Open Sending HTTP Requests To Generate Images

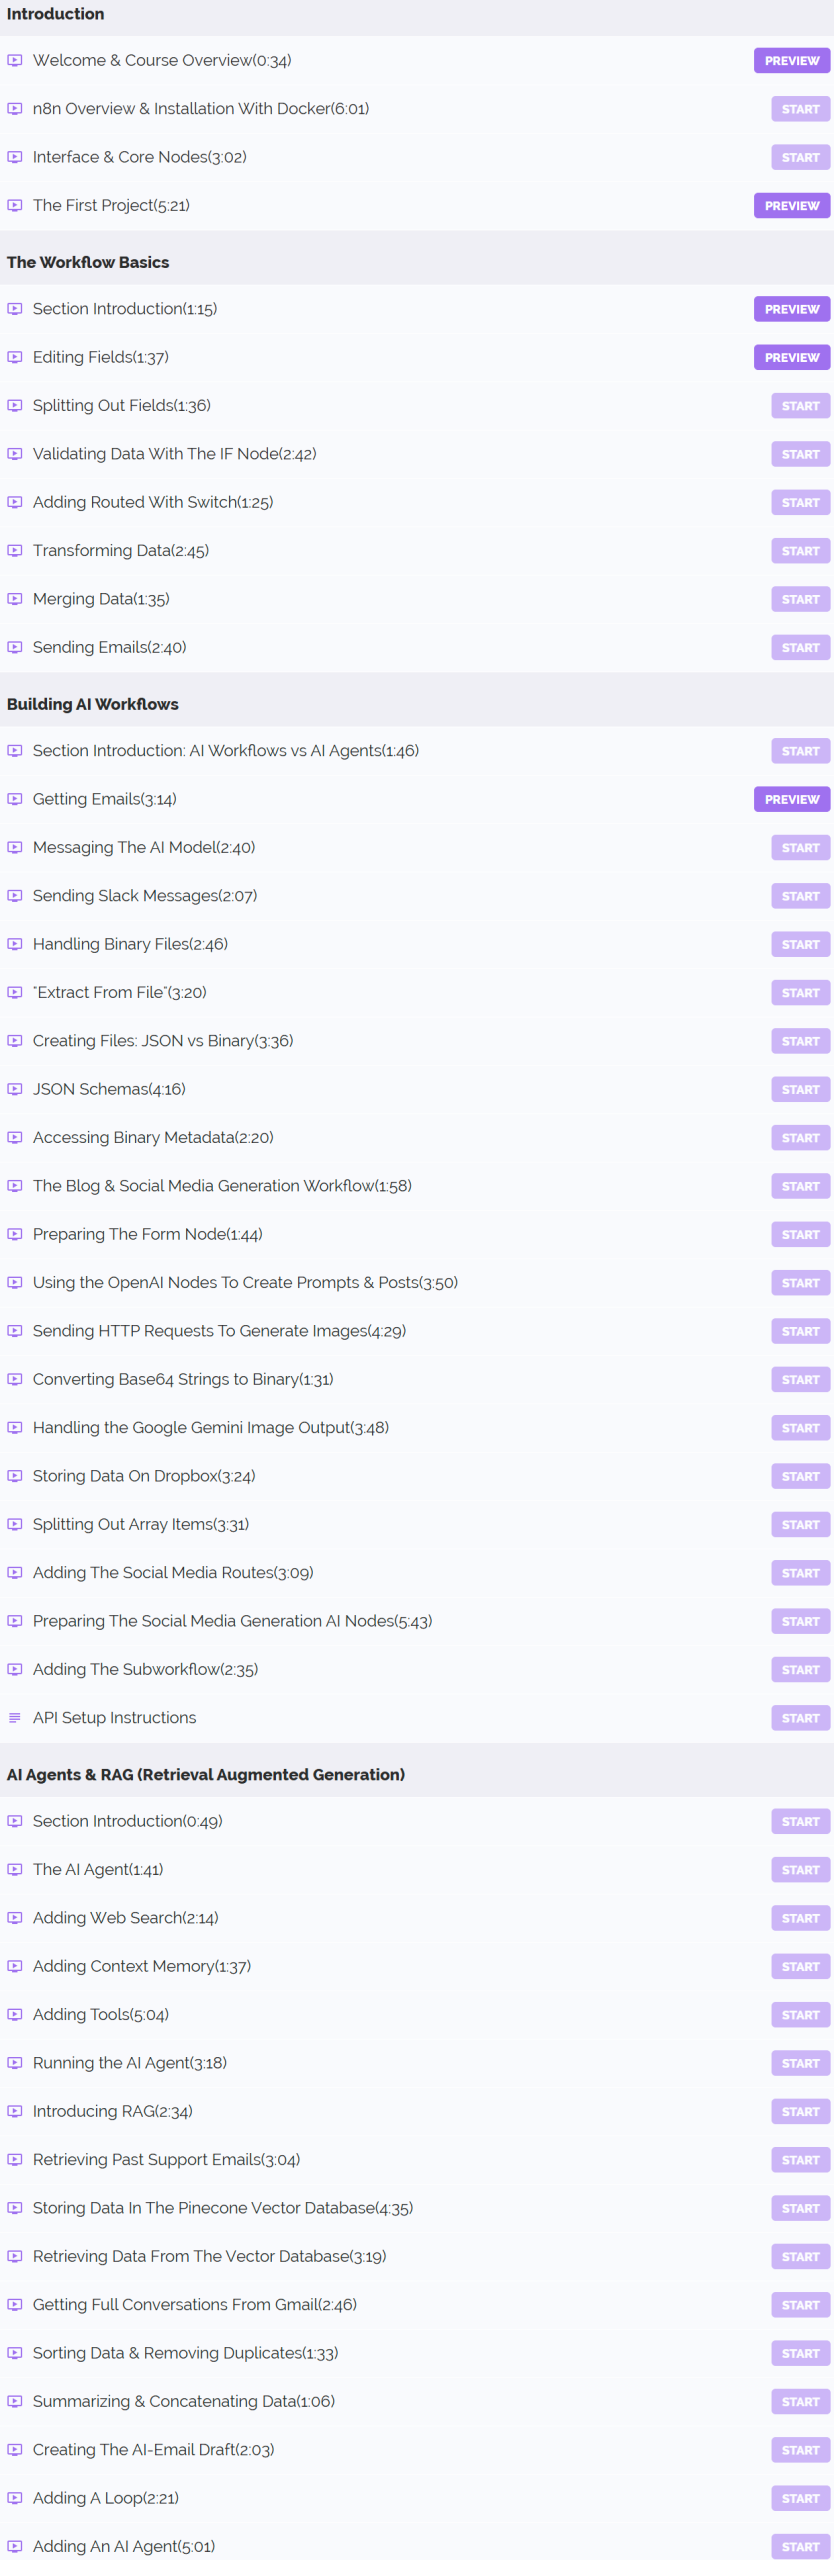pyautogui.click(x=219, y=1332)
